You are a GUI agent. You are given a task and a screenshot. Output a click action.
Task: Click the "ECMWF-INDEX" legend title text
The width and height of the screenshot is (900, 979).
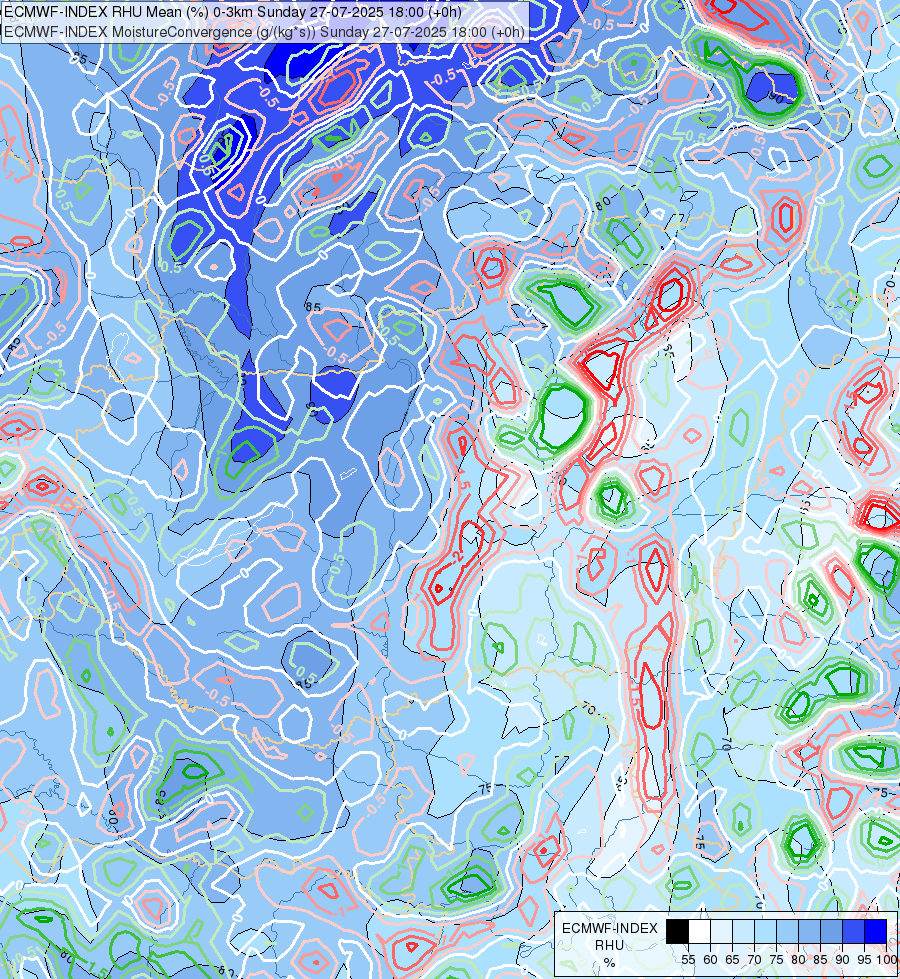(x=610, y=928)
